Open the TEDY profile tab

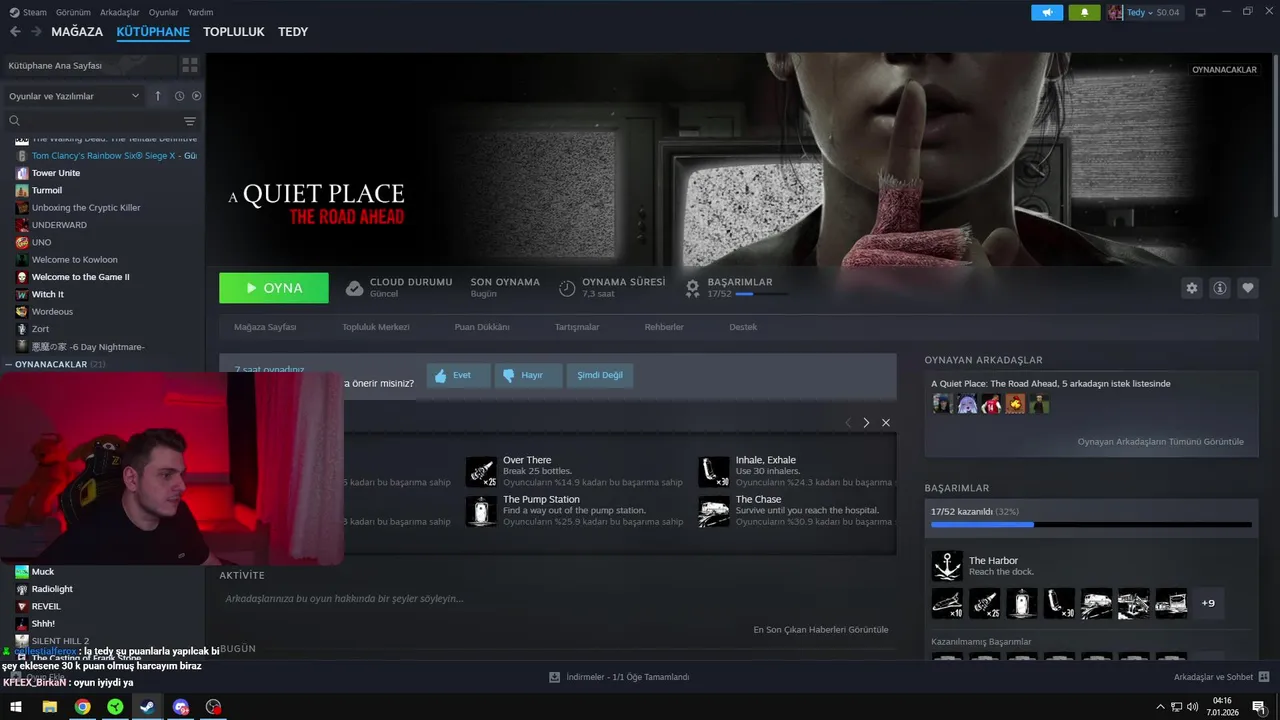293,32
